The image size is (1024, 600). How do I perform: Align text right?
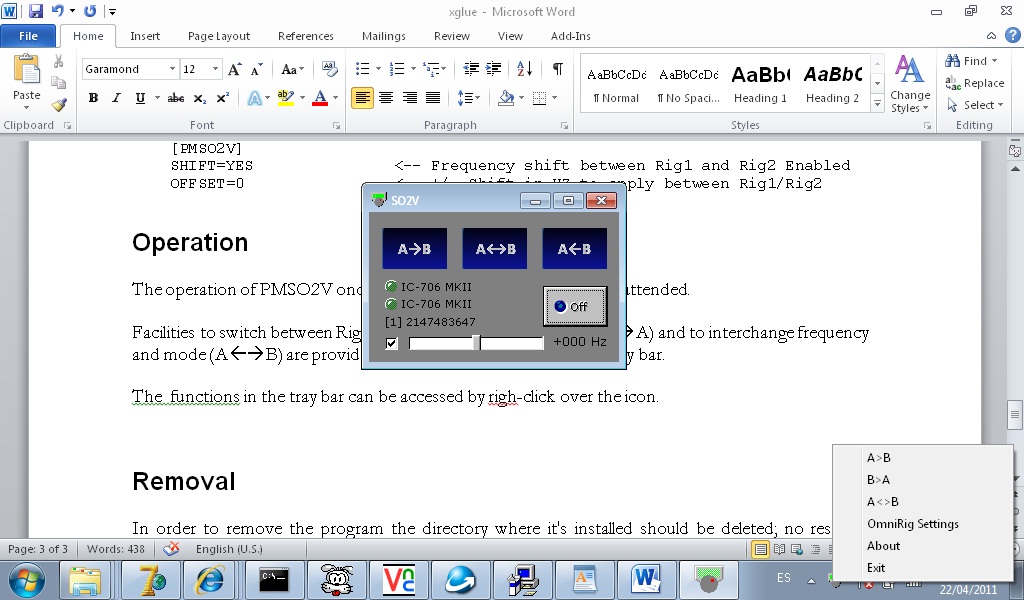[x=409, y=98]
